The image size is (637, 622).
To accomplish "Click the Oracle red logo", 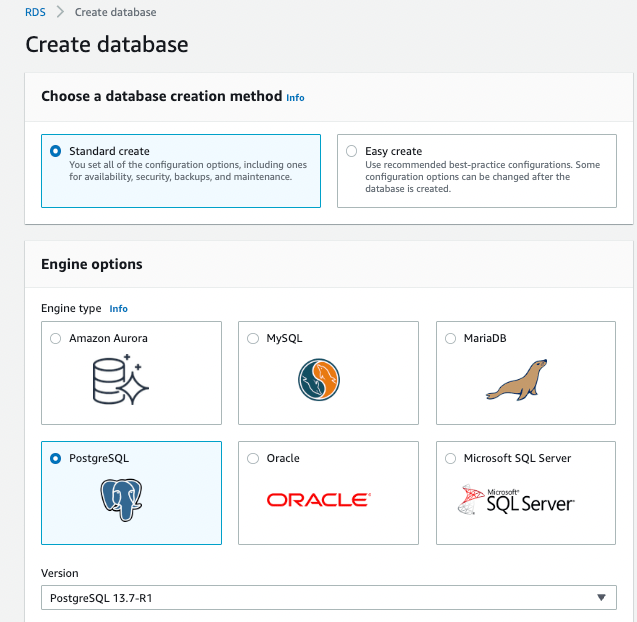I will point(318,500).
